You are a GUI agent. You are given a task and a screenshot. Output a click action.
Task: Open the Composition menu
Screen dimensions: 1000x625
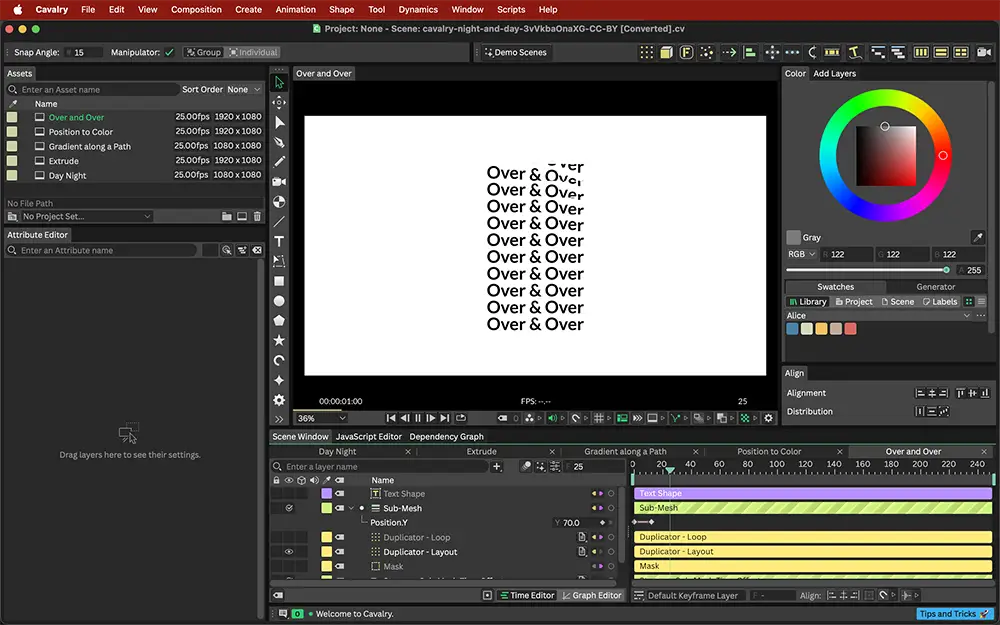click(x=196, y=10)
